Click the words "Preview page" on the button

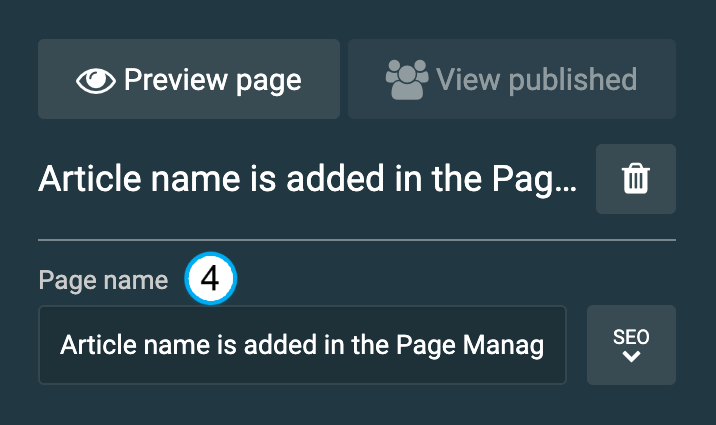coord(212,80)
